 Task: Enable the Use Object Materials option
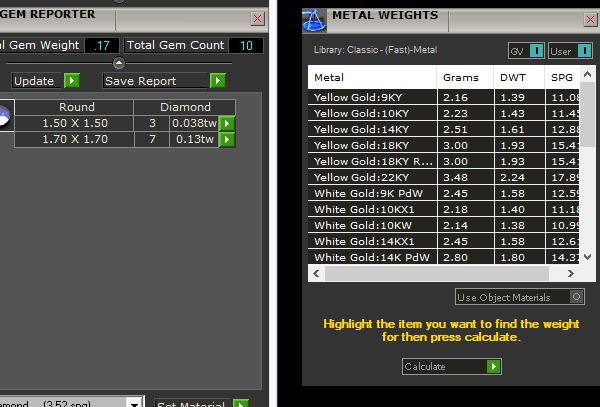click(x=575, y=297)
